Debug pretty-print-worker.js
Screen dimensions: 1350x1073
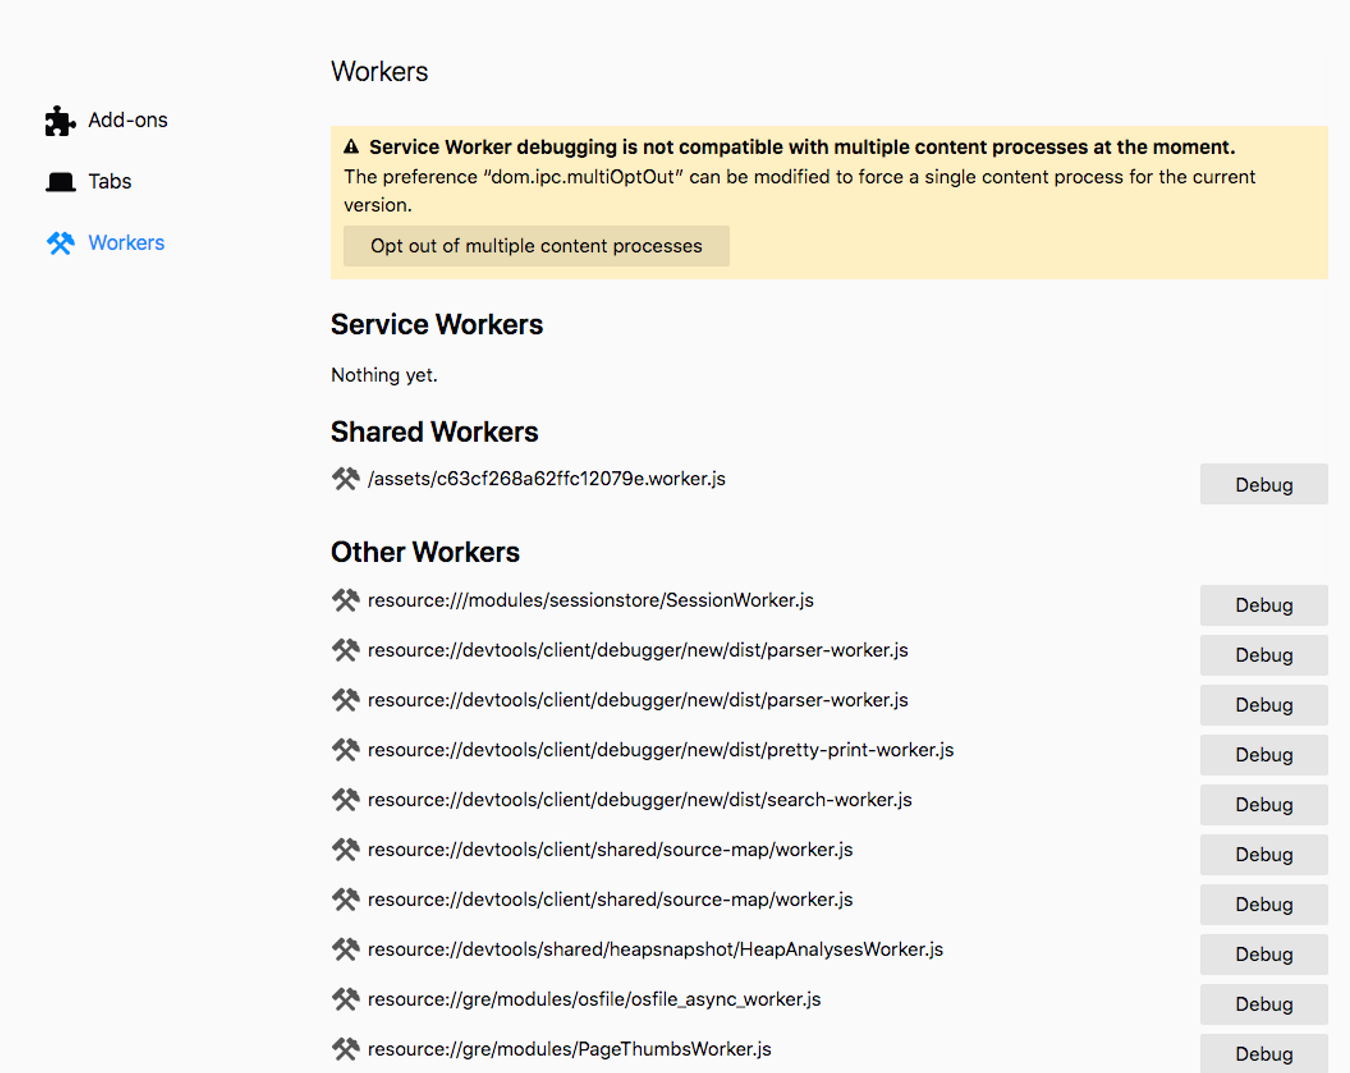pyautogui.click(x=1263, y=755)
